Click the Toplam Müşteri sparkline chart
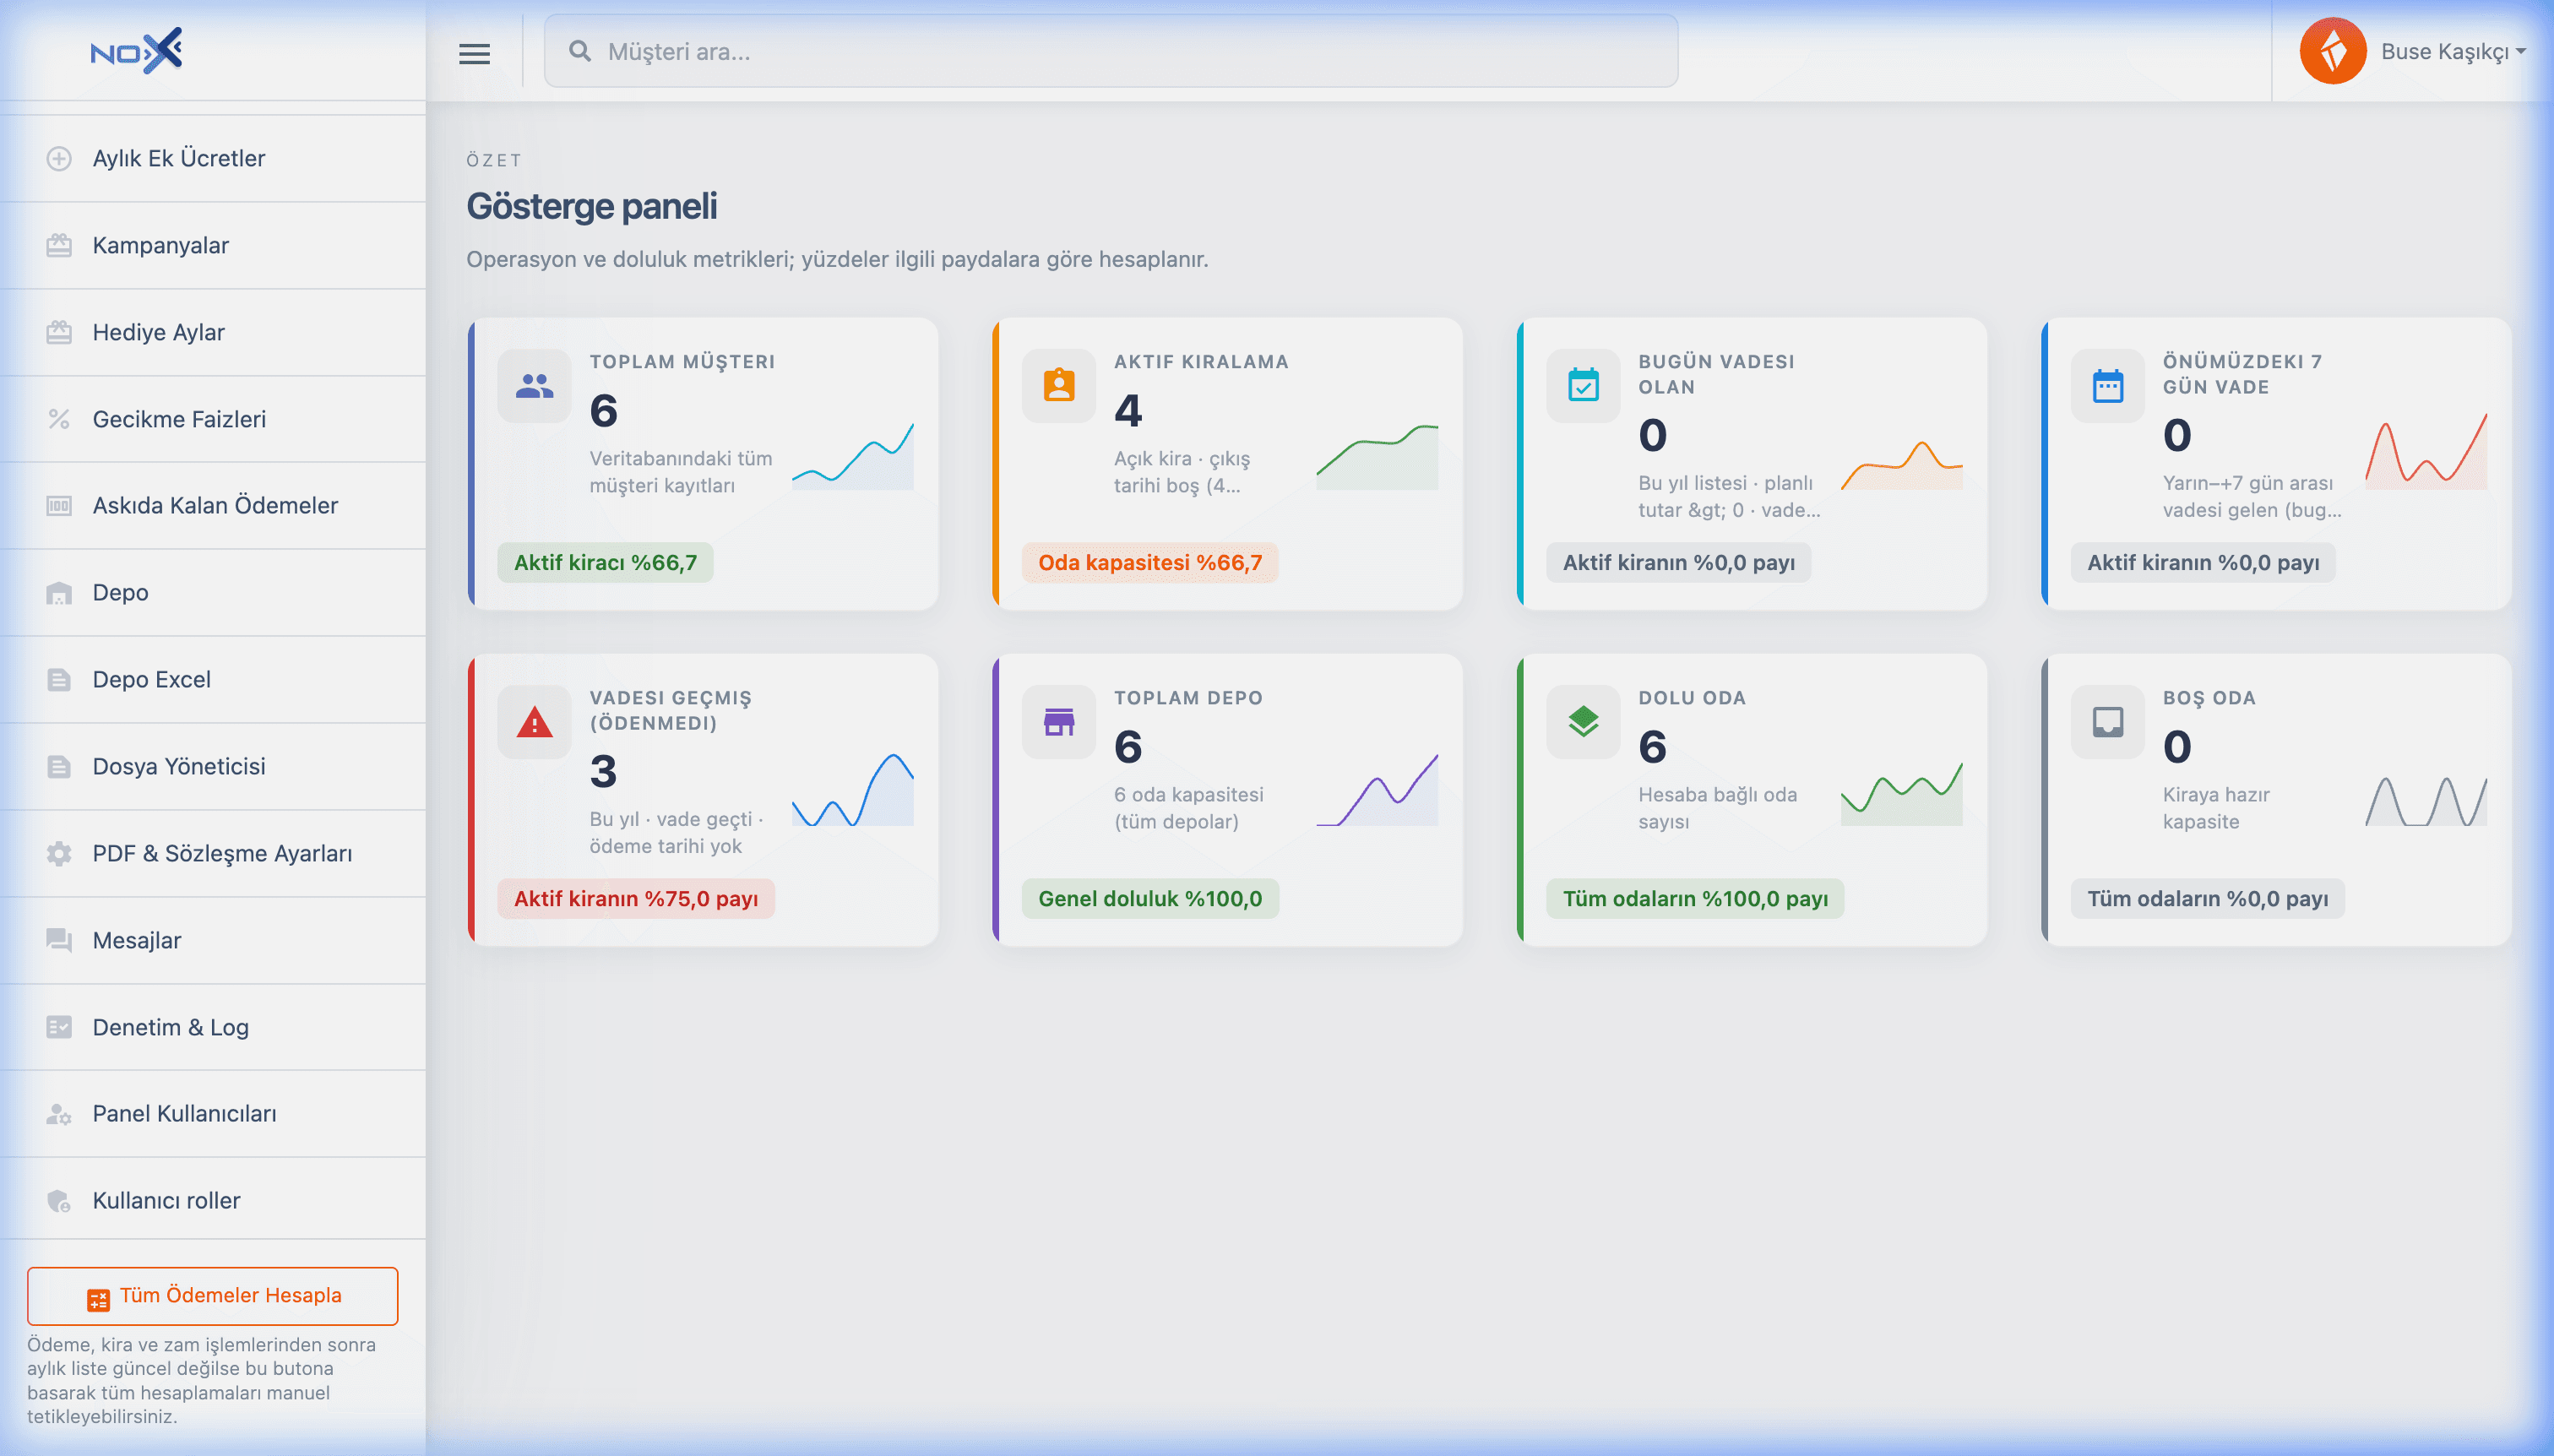The image size is (2554, 1456). 852,455
